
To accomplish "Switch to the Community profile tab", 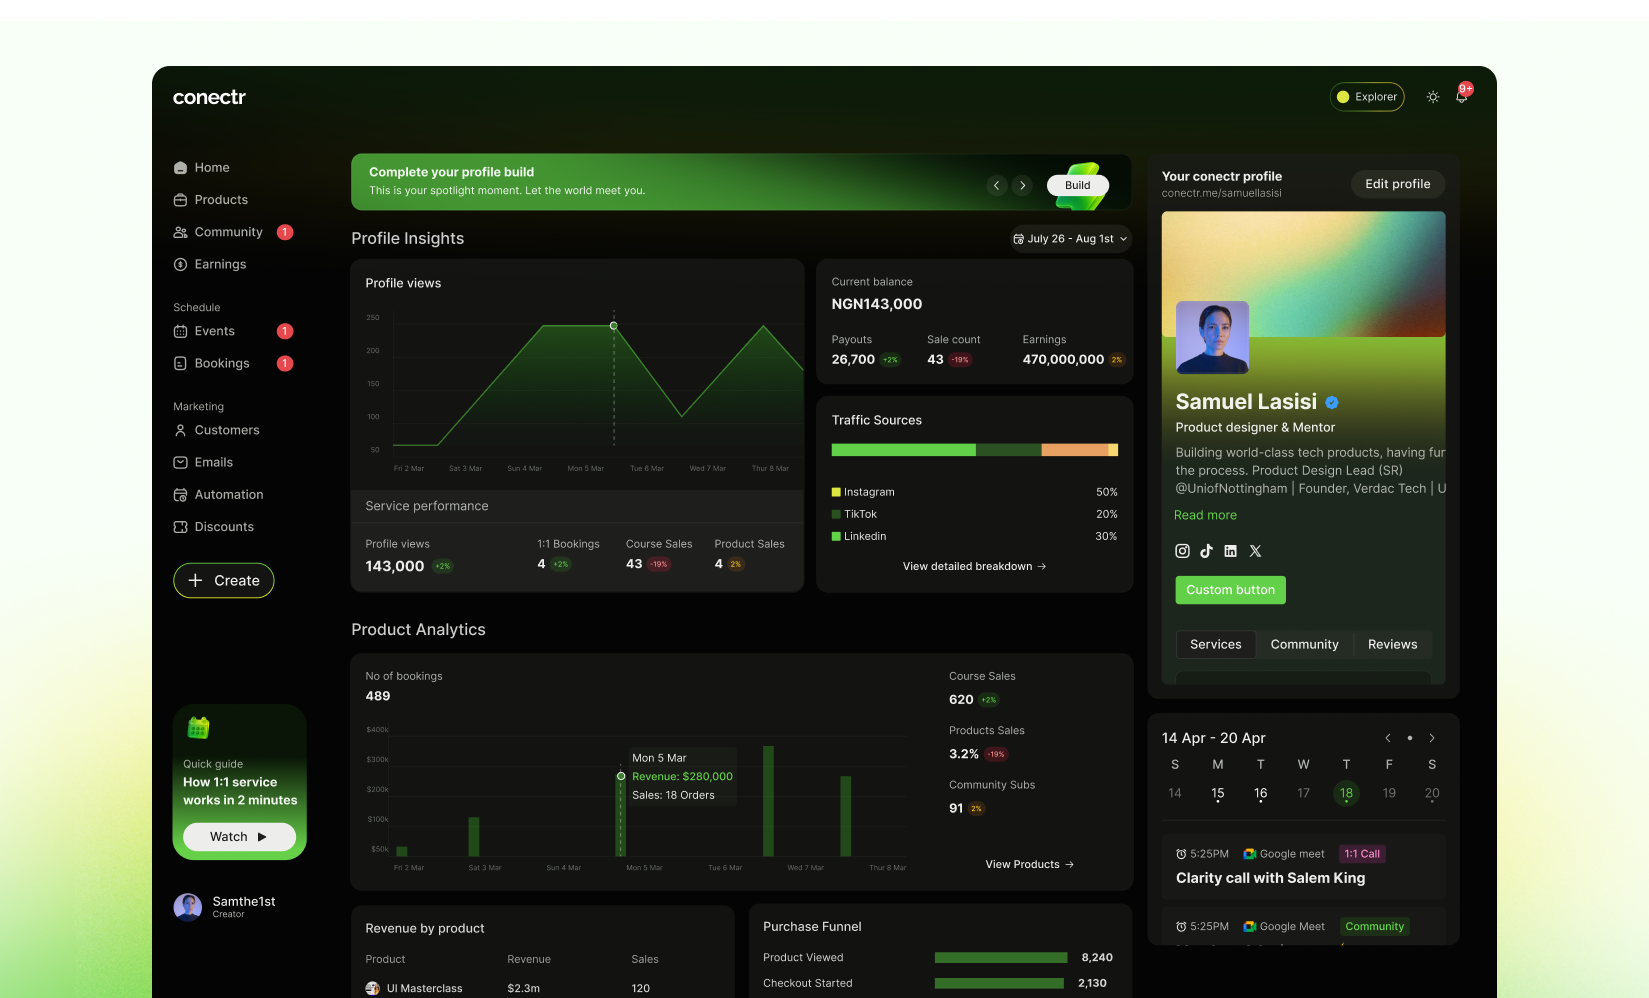I will [x=1304, y=644].
